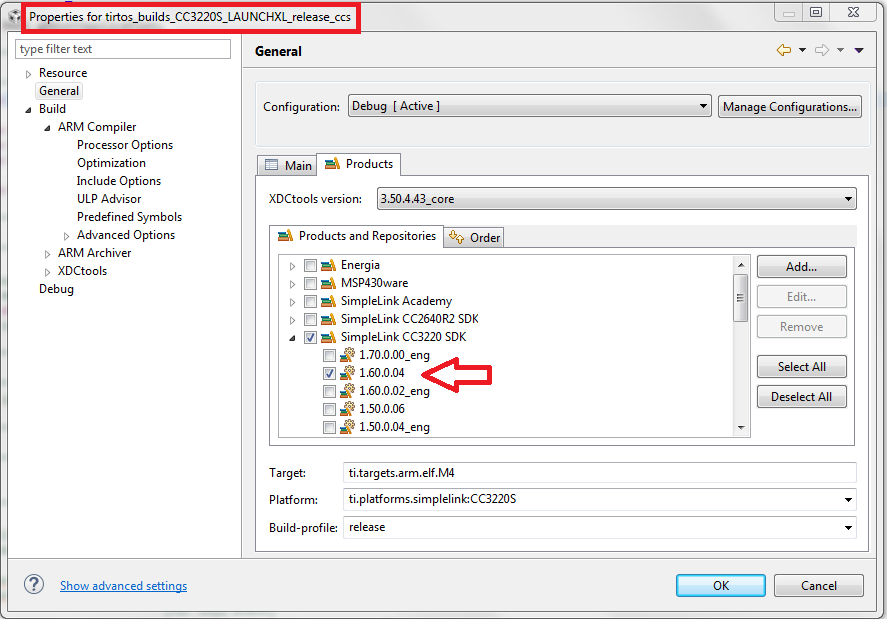
Task: Expand the ARM Archiver tree node
Action: click(x=48, y=254)
